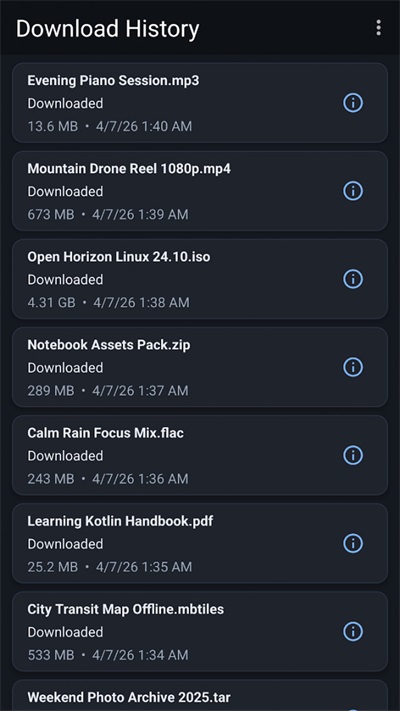The height and width of the screenshot is (711, 400).
Task: Select City Transit Map Offline.mbtiles entry
Action: 200,631
